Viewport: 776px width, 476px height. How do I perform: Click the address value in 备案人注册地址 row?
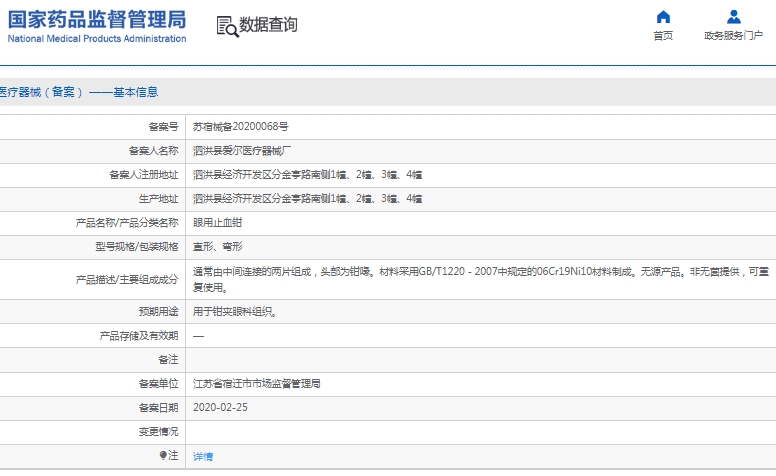pos(307,175)
